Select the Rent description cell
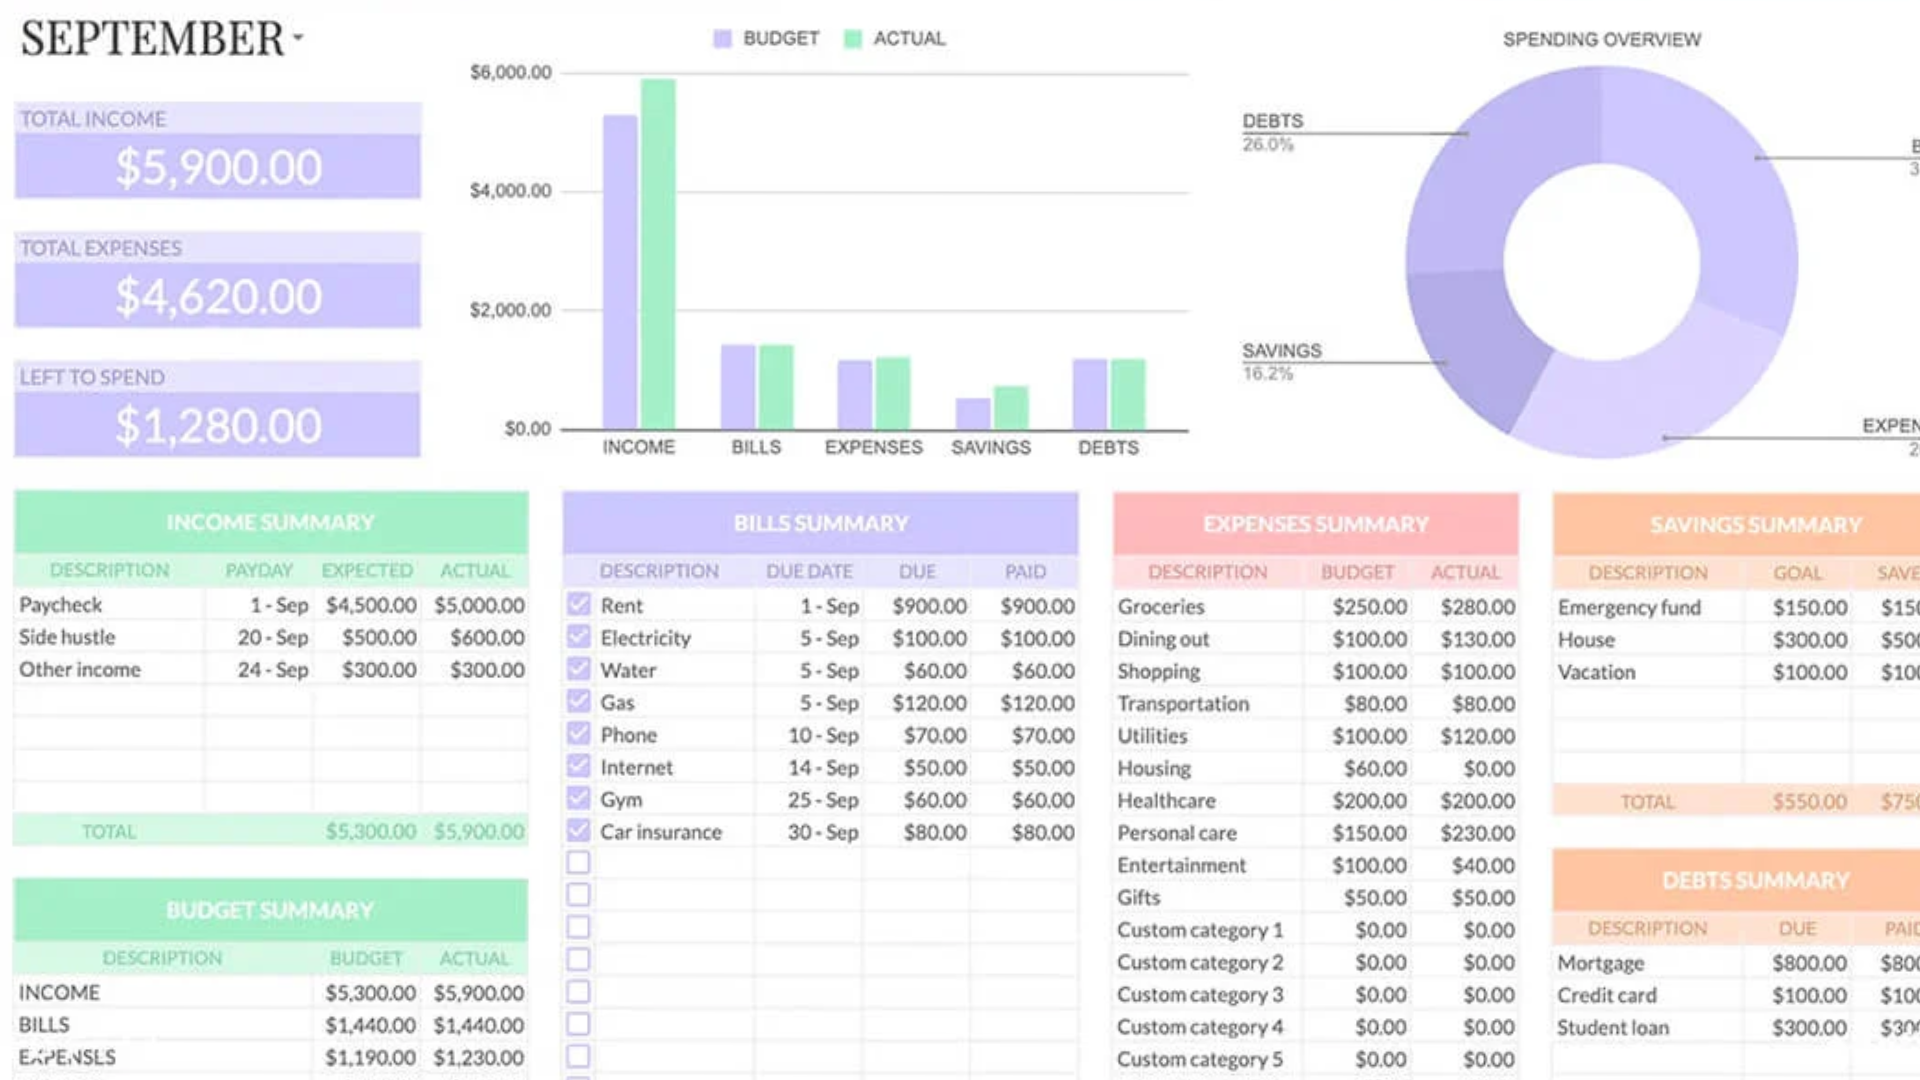This screenshot has width=1920, height=1080. coord(676,605)
